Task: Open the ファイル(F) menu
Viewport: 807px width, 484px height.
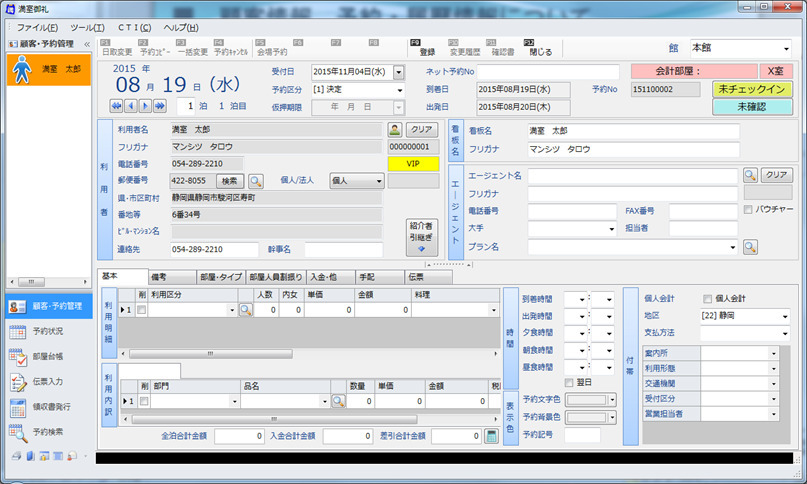Action: 37,28
